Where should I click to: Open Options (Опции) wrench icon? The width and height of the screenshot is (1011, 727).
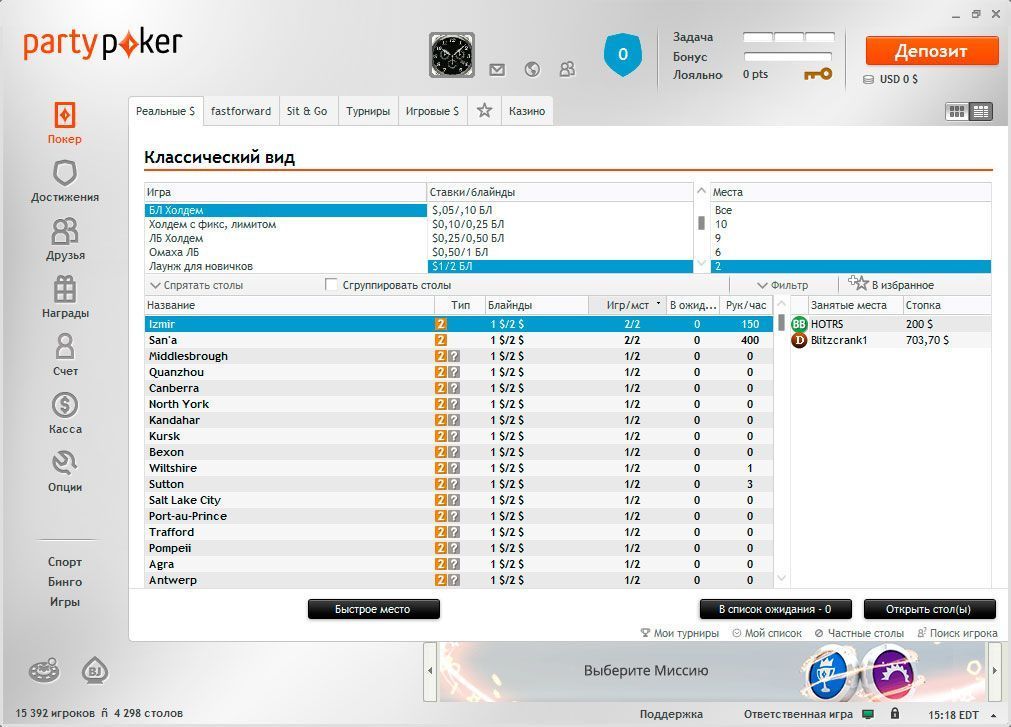(64, 463)
